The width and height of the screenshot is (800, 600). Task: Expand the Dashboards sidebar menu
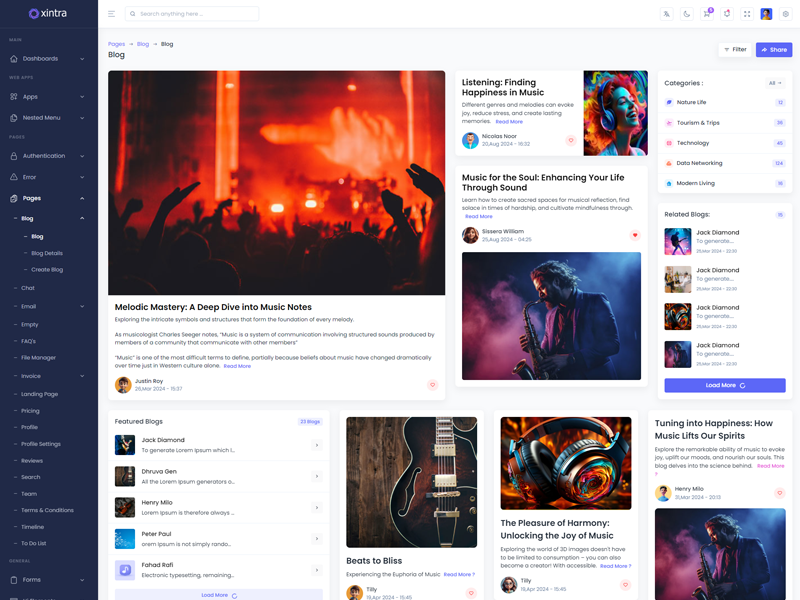click(x=48, y=59)
